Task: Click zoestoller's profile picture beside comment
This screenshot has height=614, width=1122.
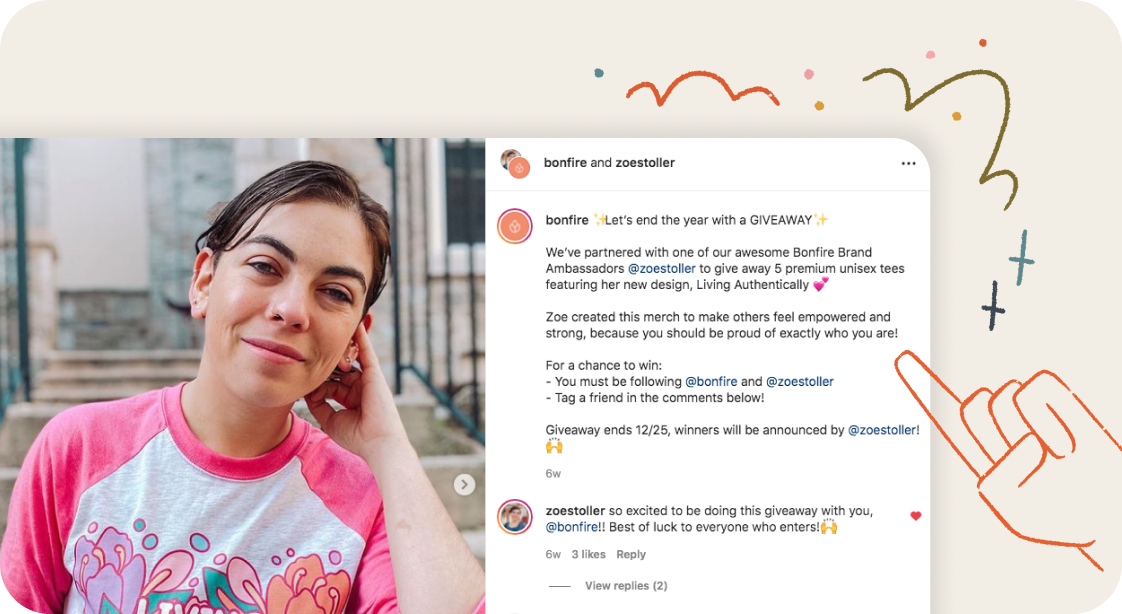Action: tap(514, 517)
